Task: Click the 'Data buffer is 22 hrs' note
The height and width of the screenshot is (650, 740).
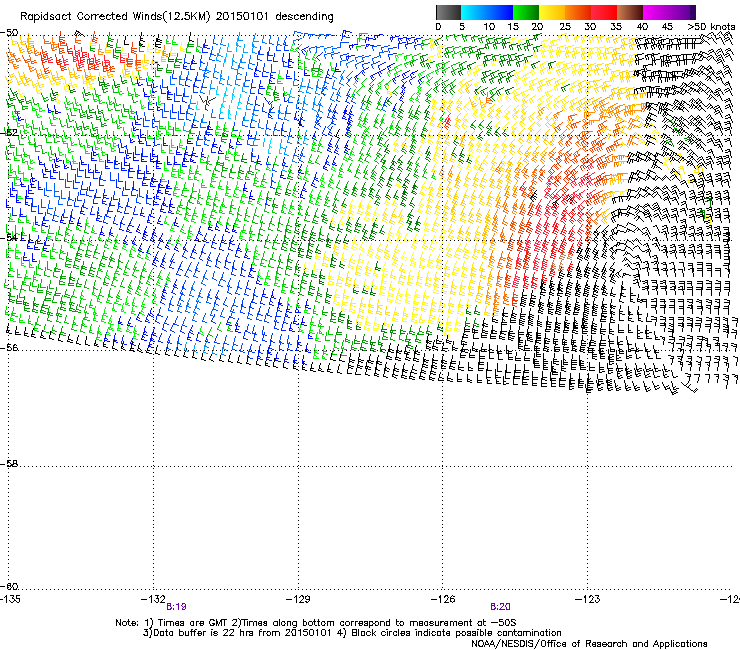Action: click(x=352, y=633)
